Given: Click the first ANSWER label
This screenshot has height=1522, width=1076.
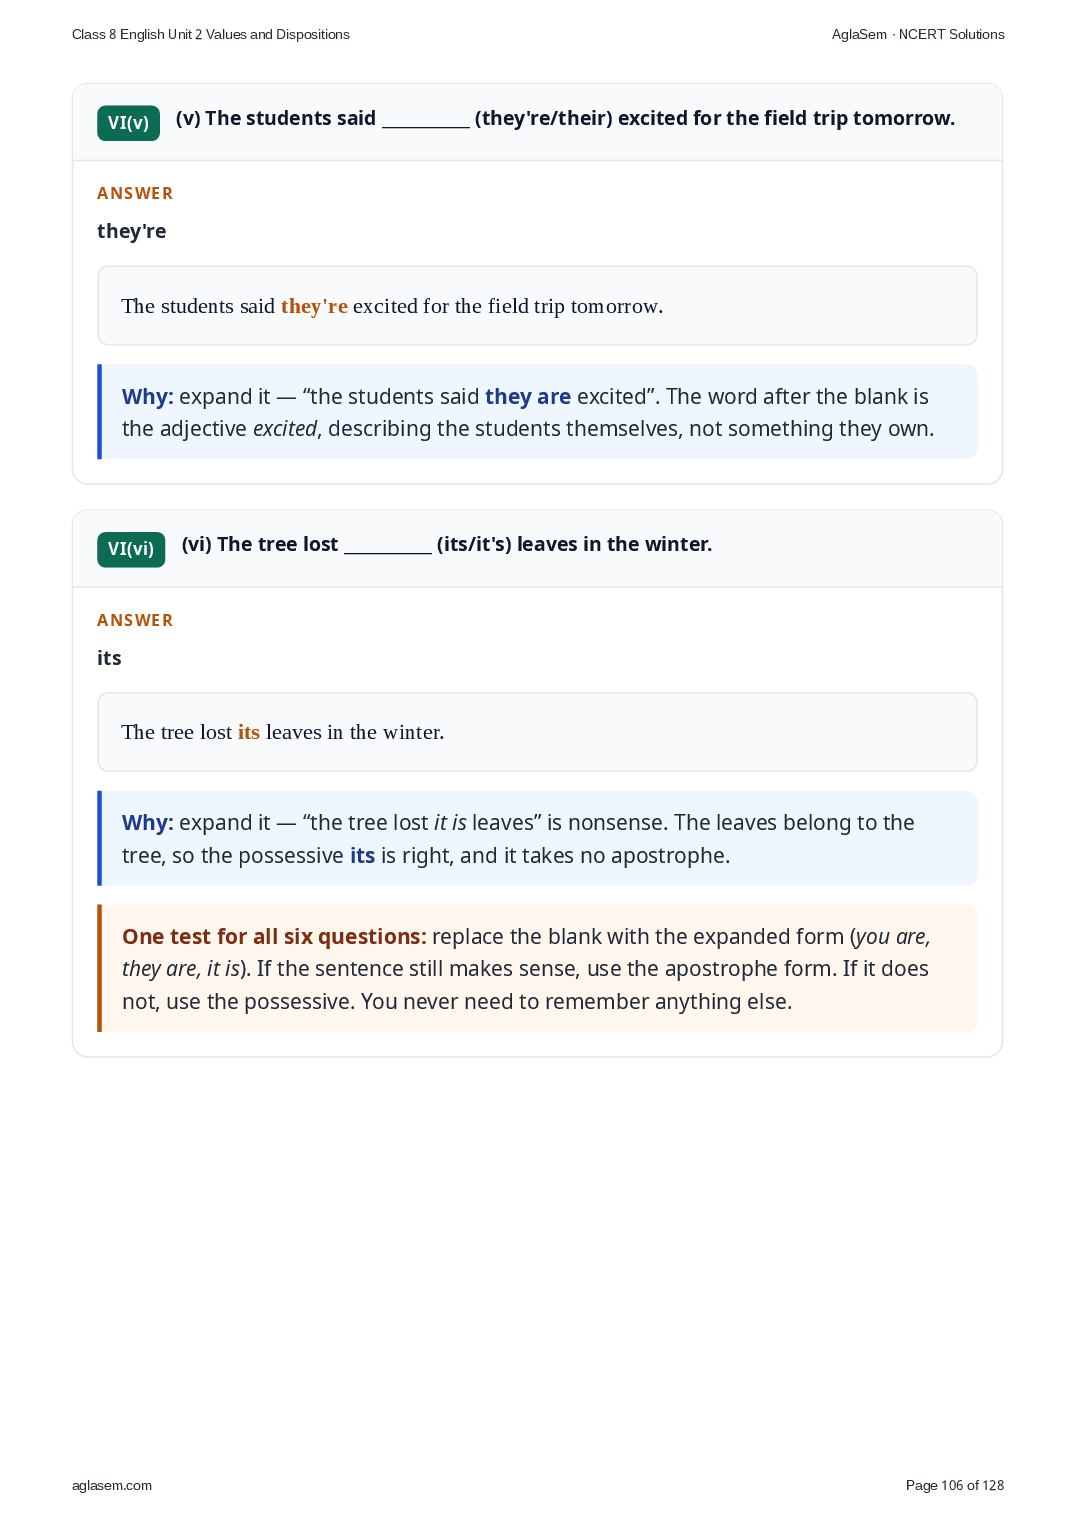Looking at the screenshot, I should click(x=135, y=193).
